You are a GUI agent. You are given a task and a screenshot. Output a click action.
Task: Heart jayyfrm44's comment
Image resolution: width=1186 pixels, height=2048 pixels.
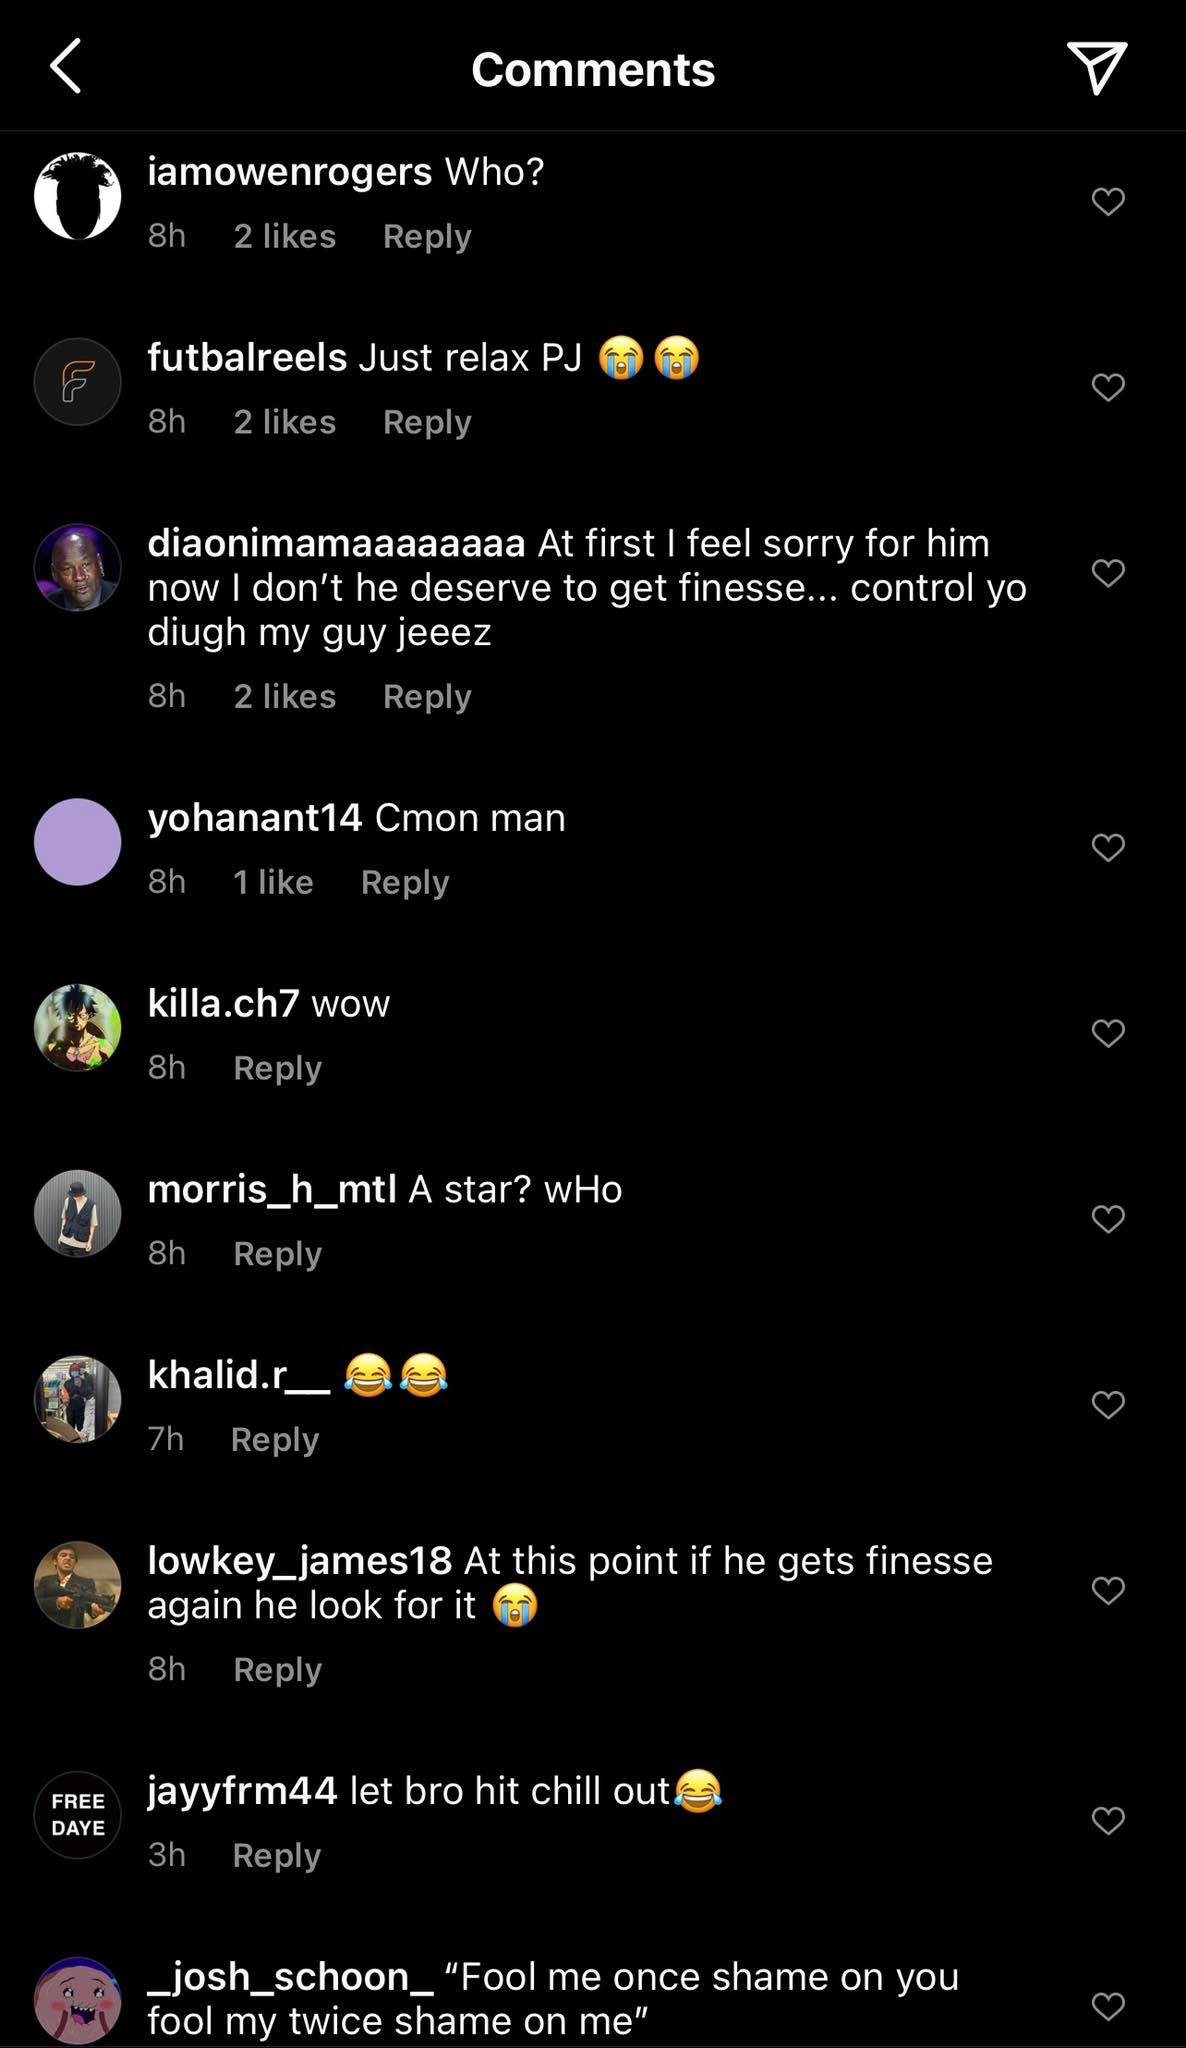(1108, 1821)
